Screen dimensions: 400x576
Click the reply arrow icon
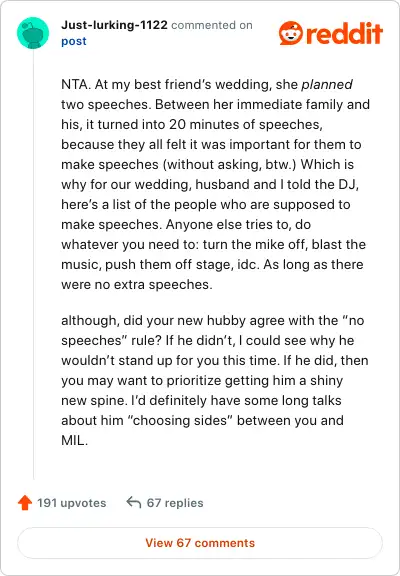point(134,502)
